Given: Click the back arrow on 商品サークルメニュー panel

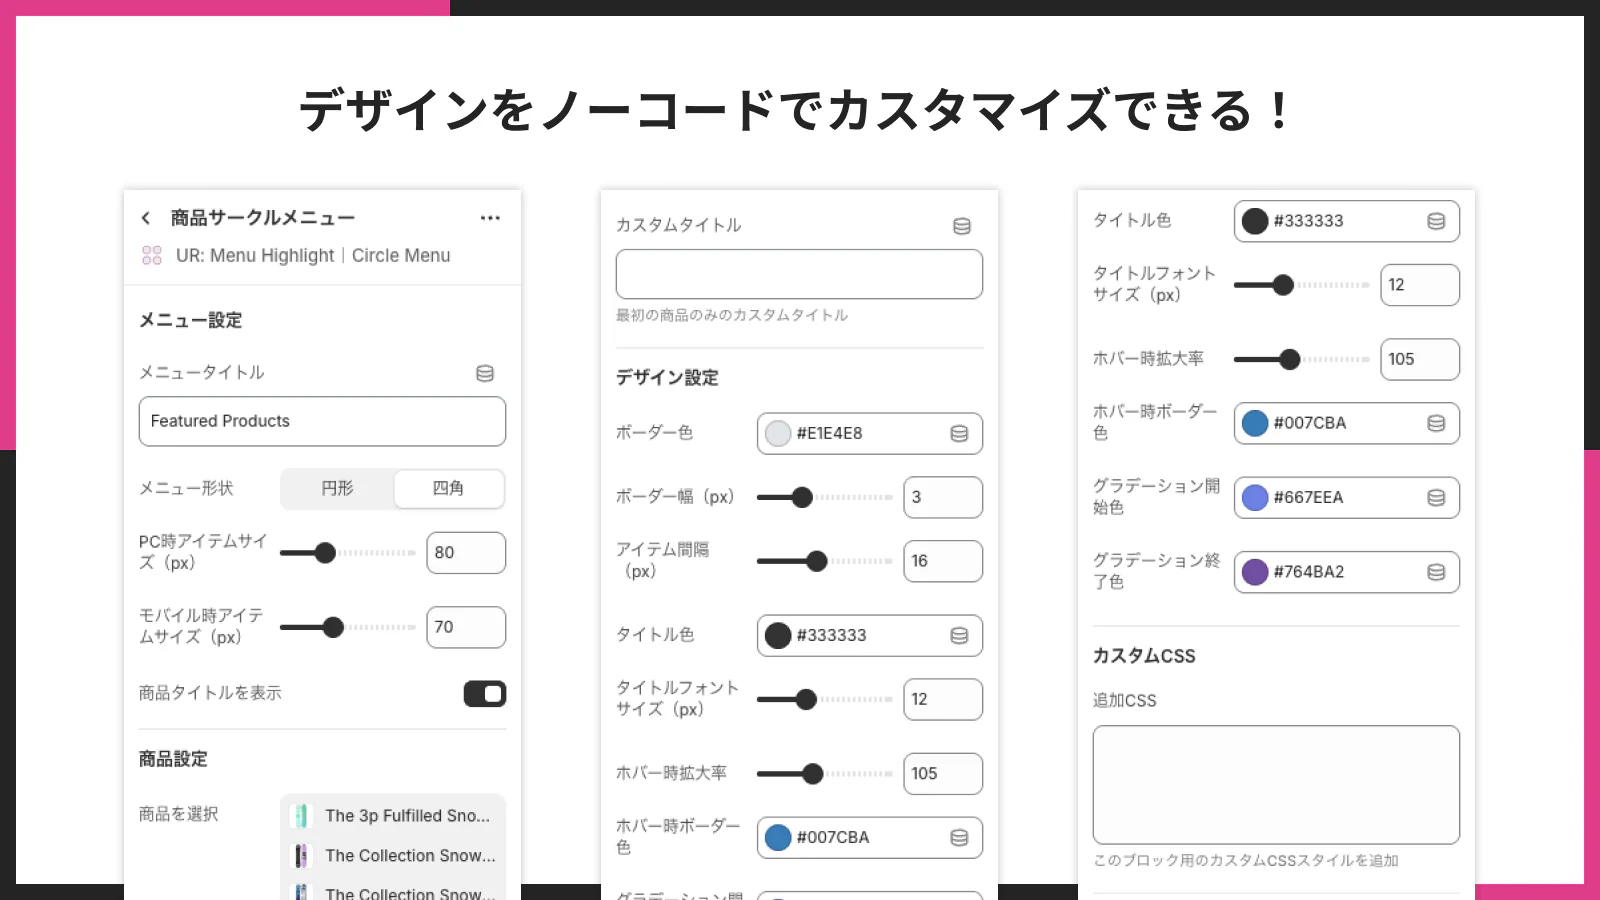Looking at the screenshot, I should (145, 217).
